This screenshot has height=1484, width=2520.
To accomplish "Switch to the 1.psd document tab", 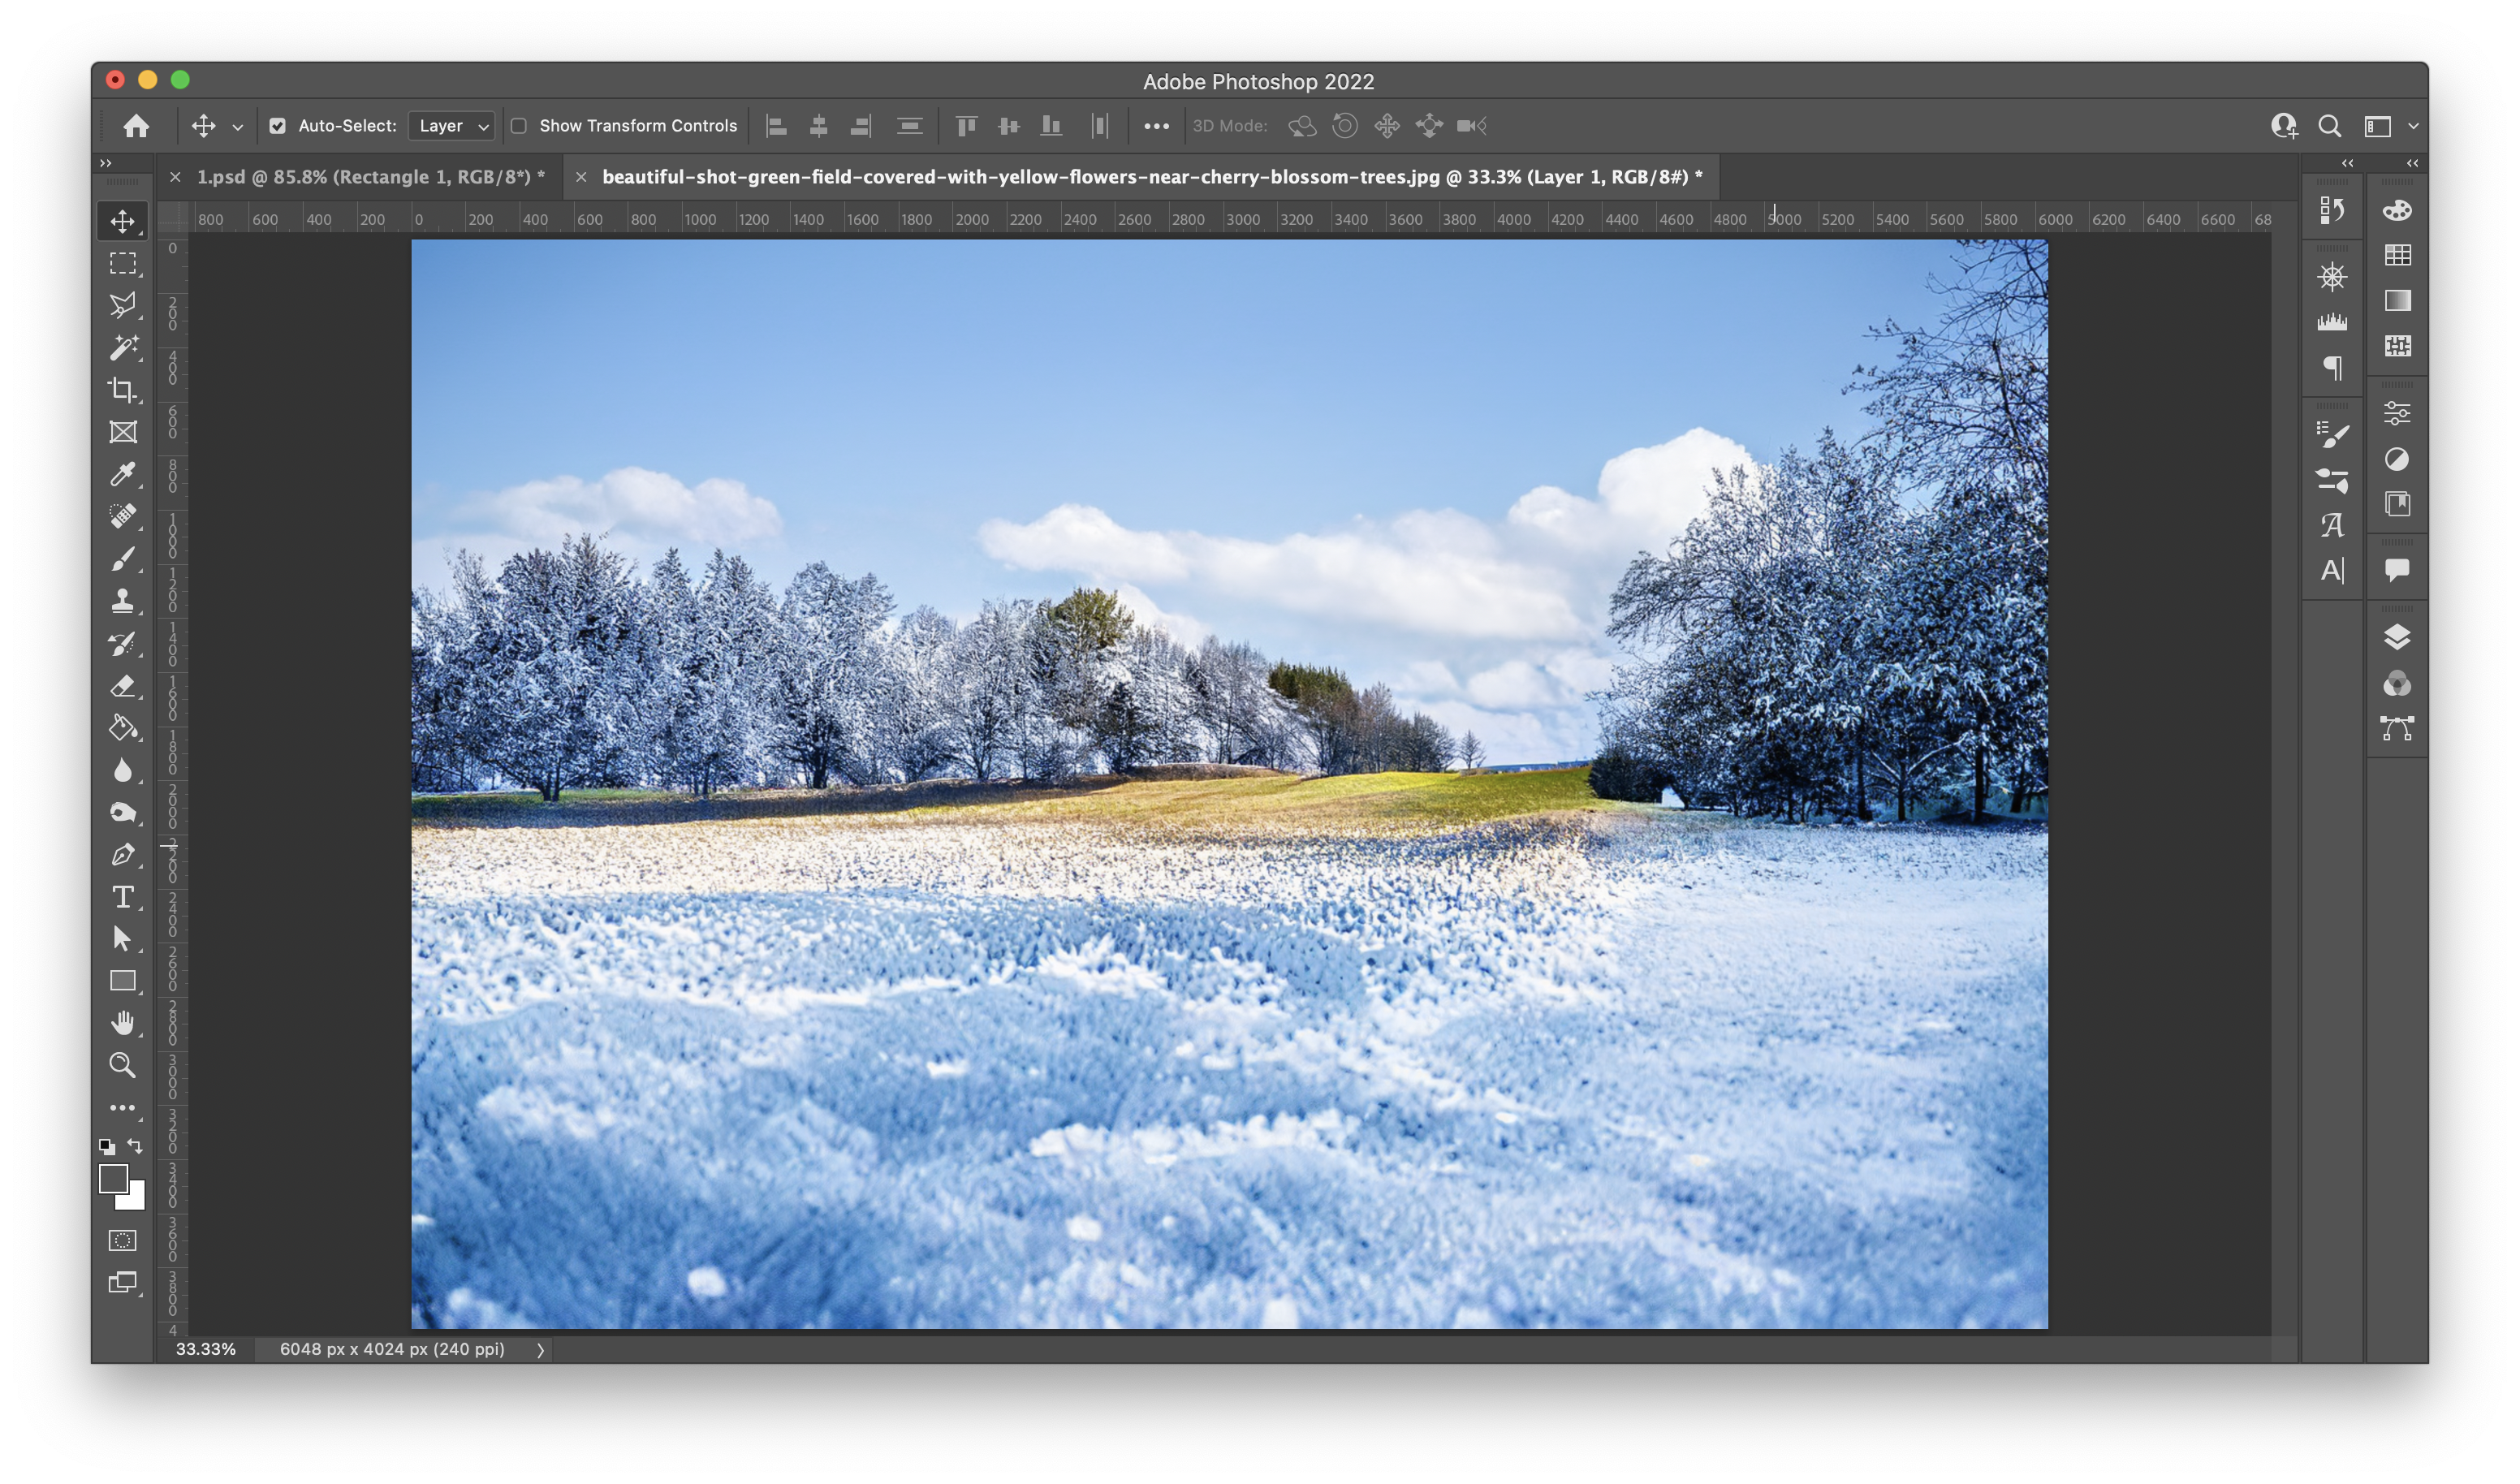I will point(370,177).
